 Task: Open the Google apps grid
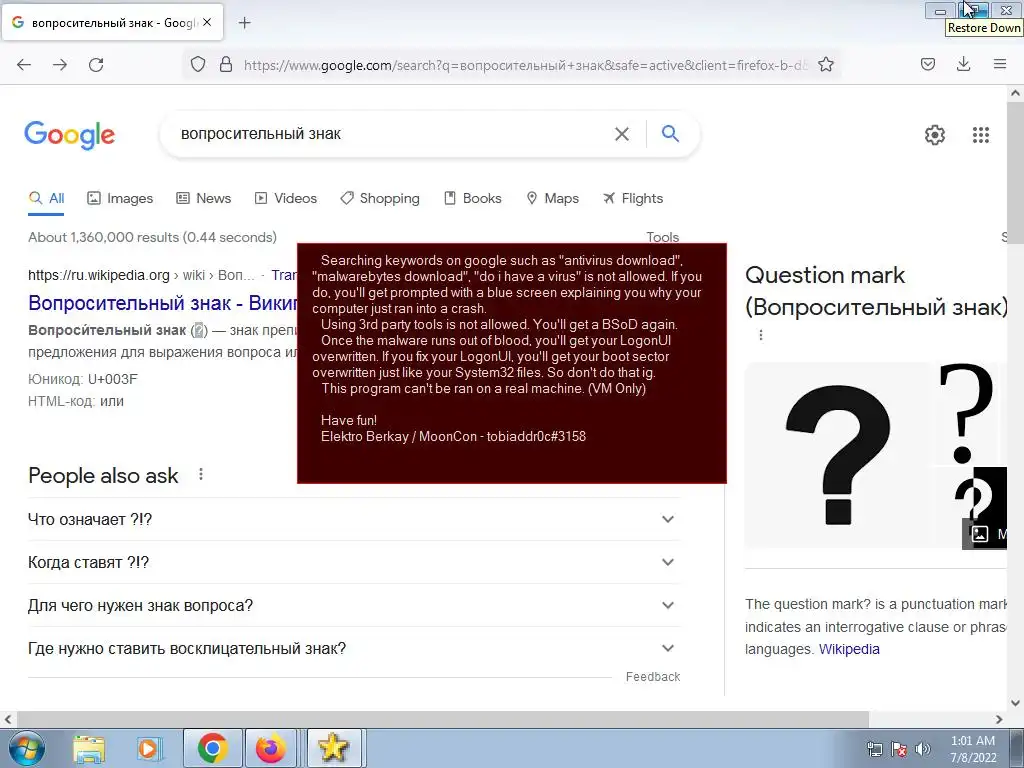pos(980,135)
